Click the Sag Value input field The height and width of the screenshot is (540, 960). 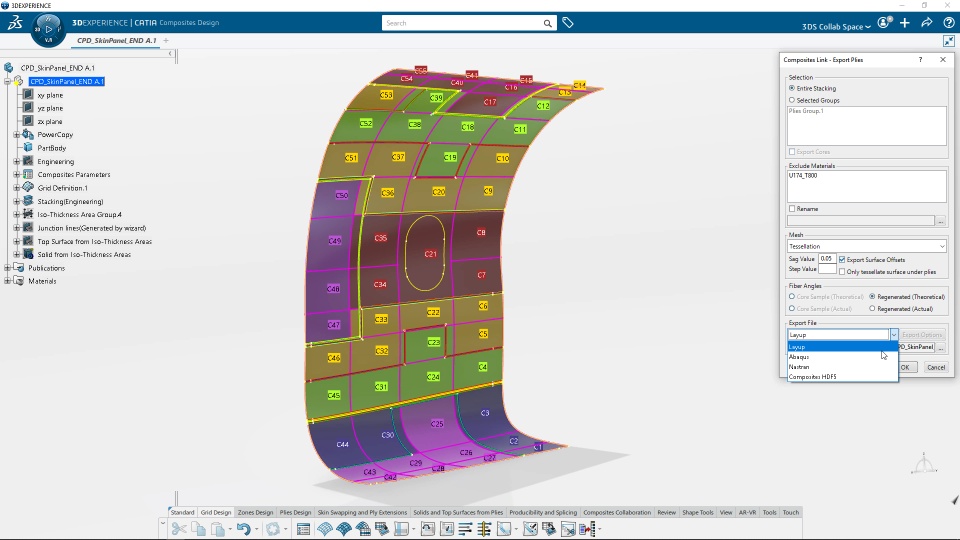tap(827, 259)
